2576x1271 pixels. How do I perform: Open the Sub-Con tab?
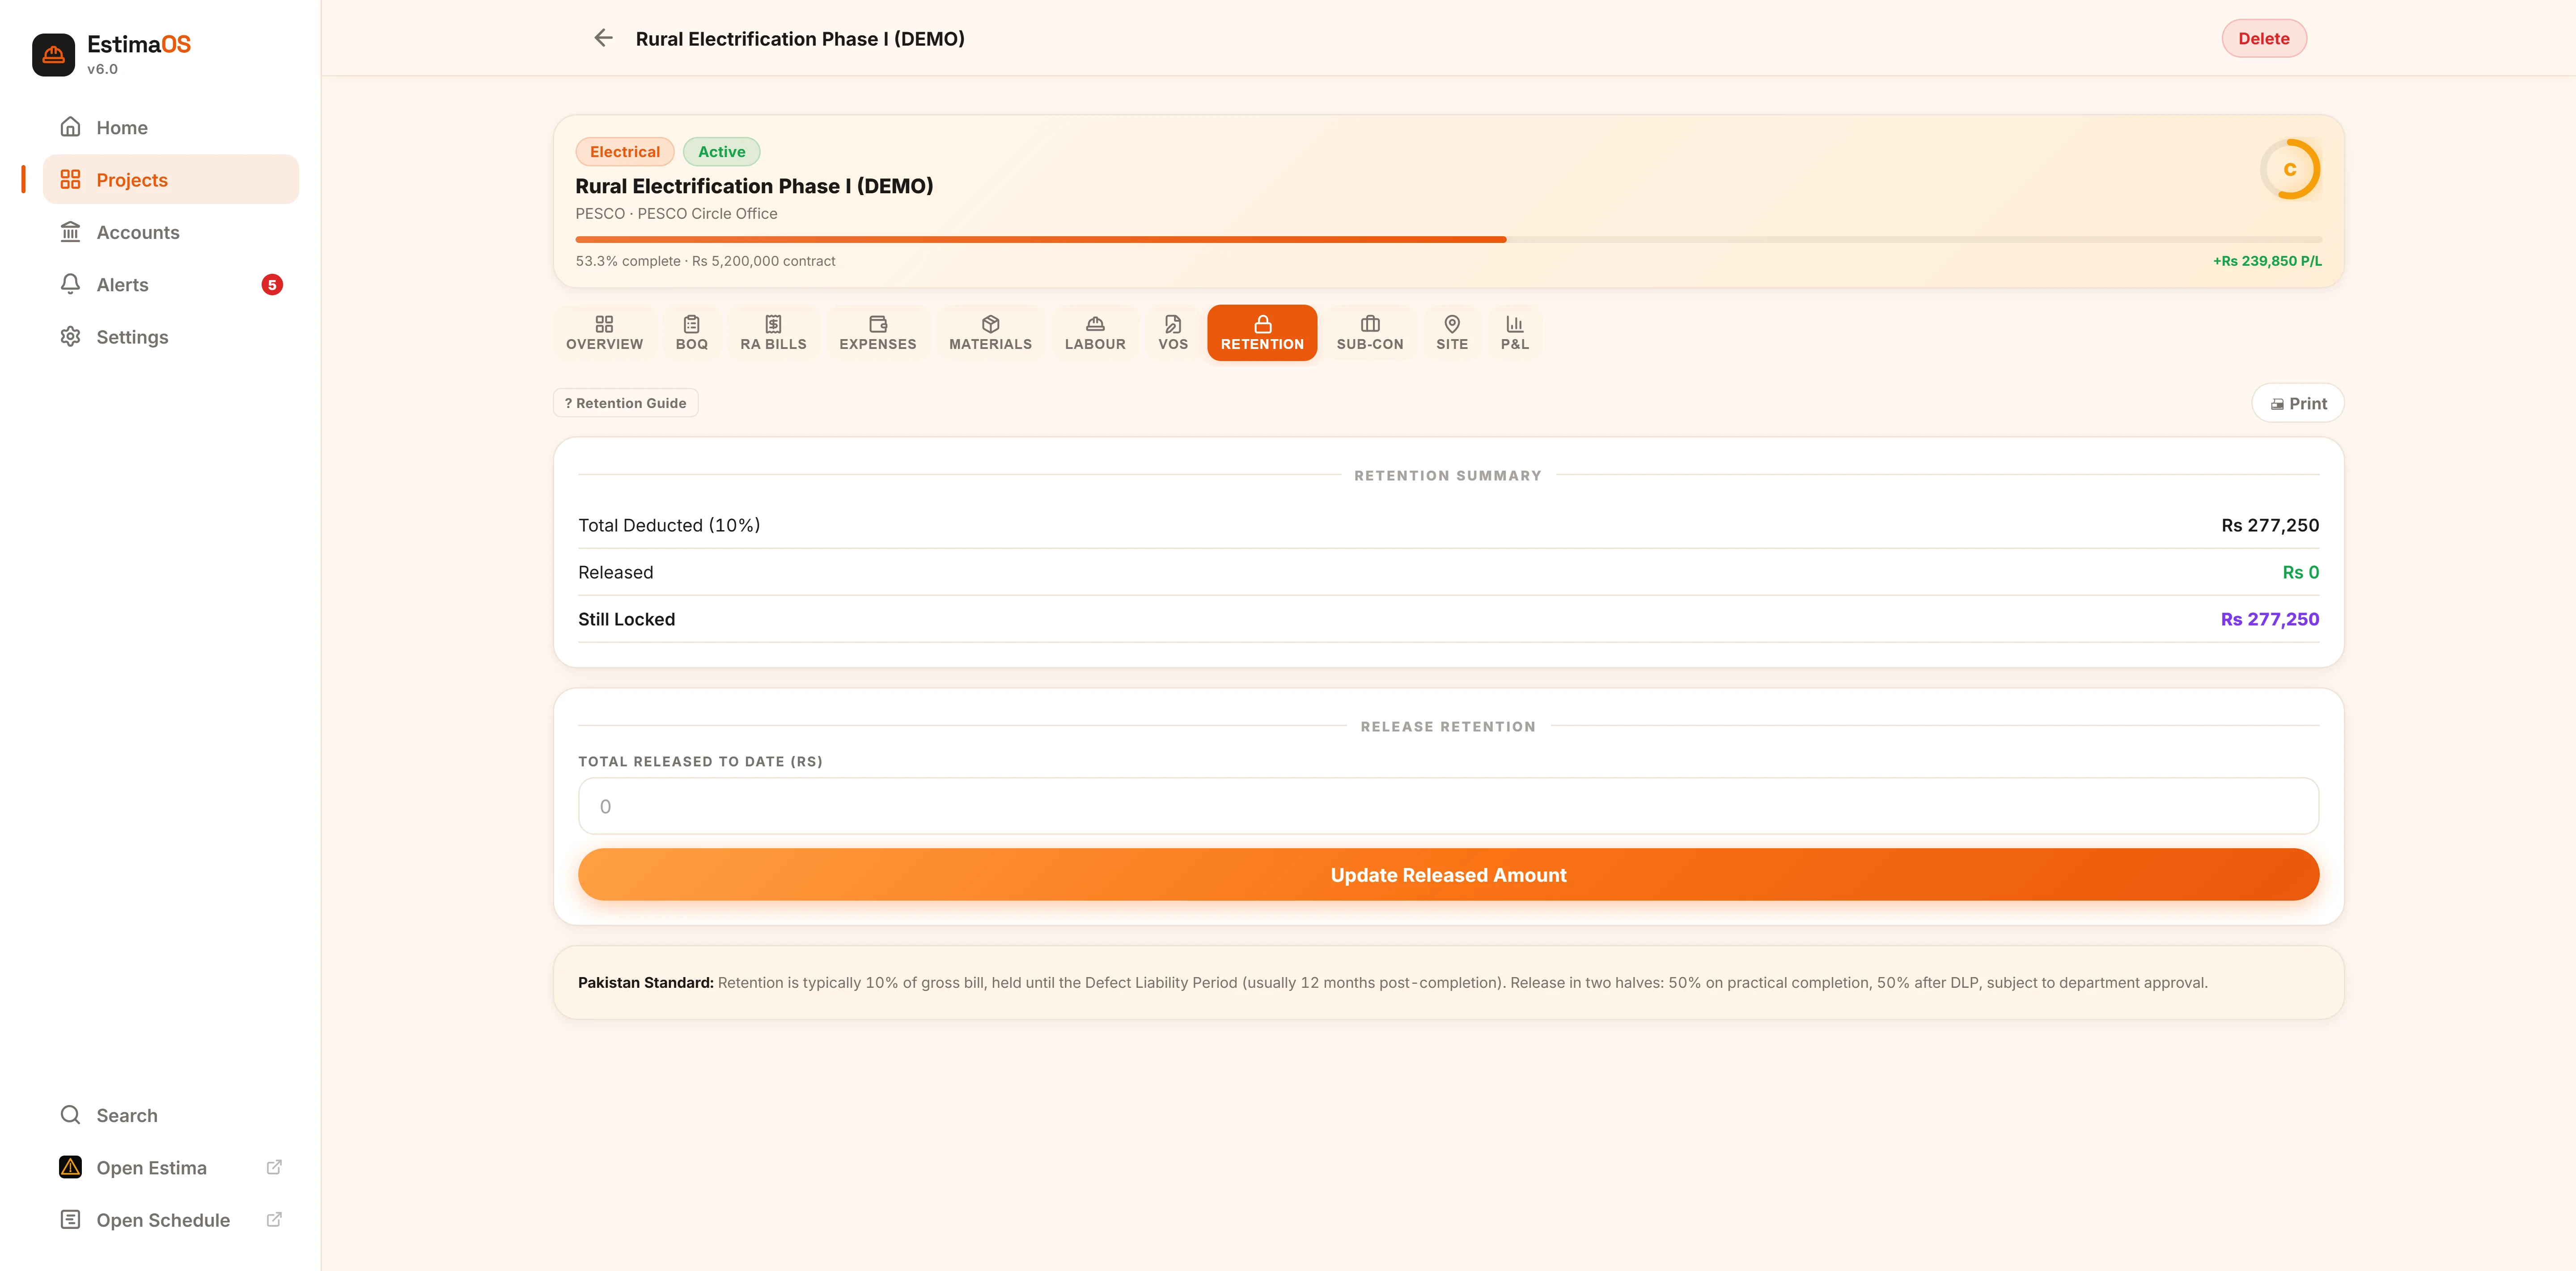click(1370, 333)
